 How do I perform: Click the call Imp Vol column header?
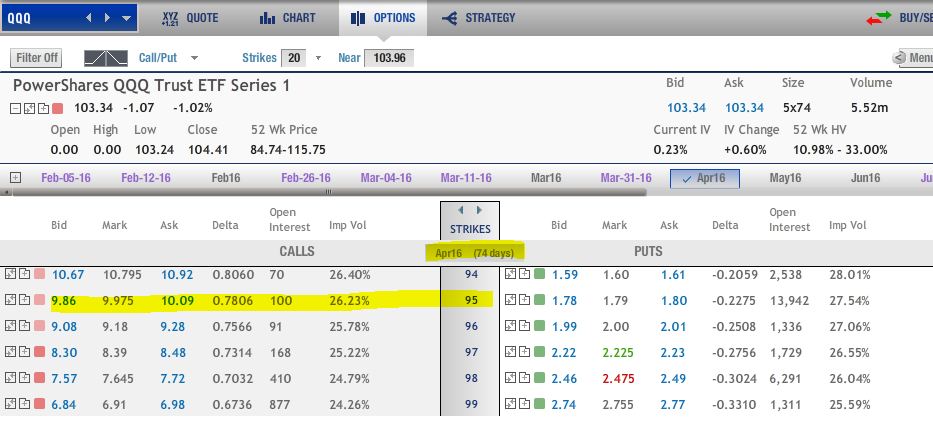tap(347, 226)
